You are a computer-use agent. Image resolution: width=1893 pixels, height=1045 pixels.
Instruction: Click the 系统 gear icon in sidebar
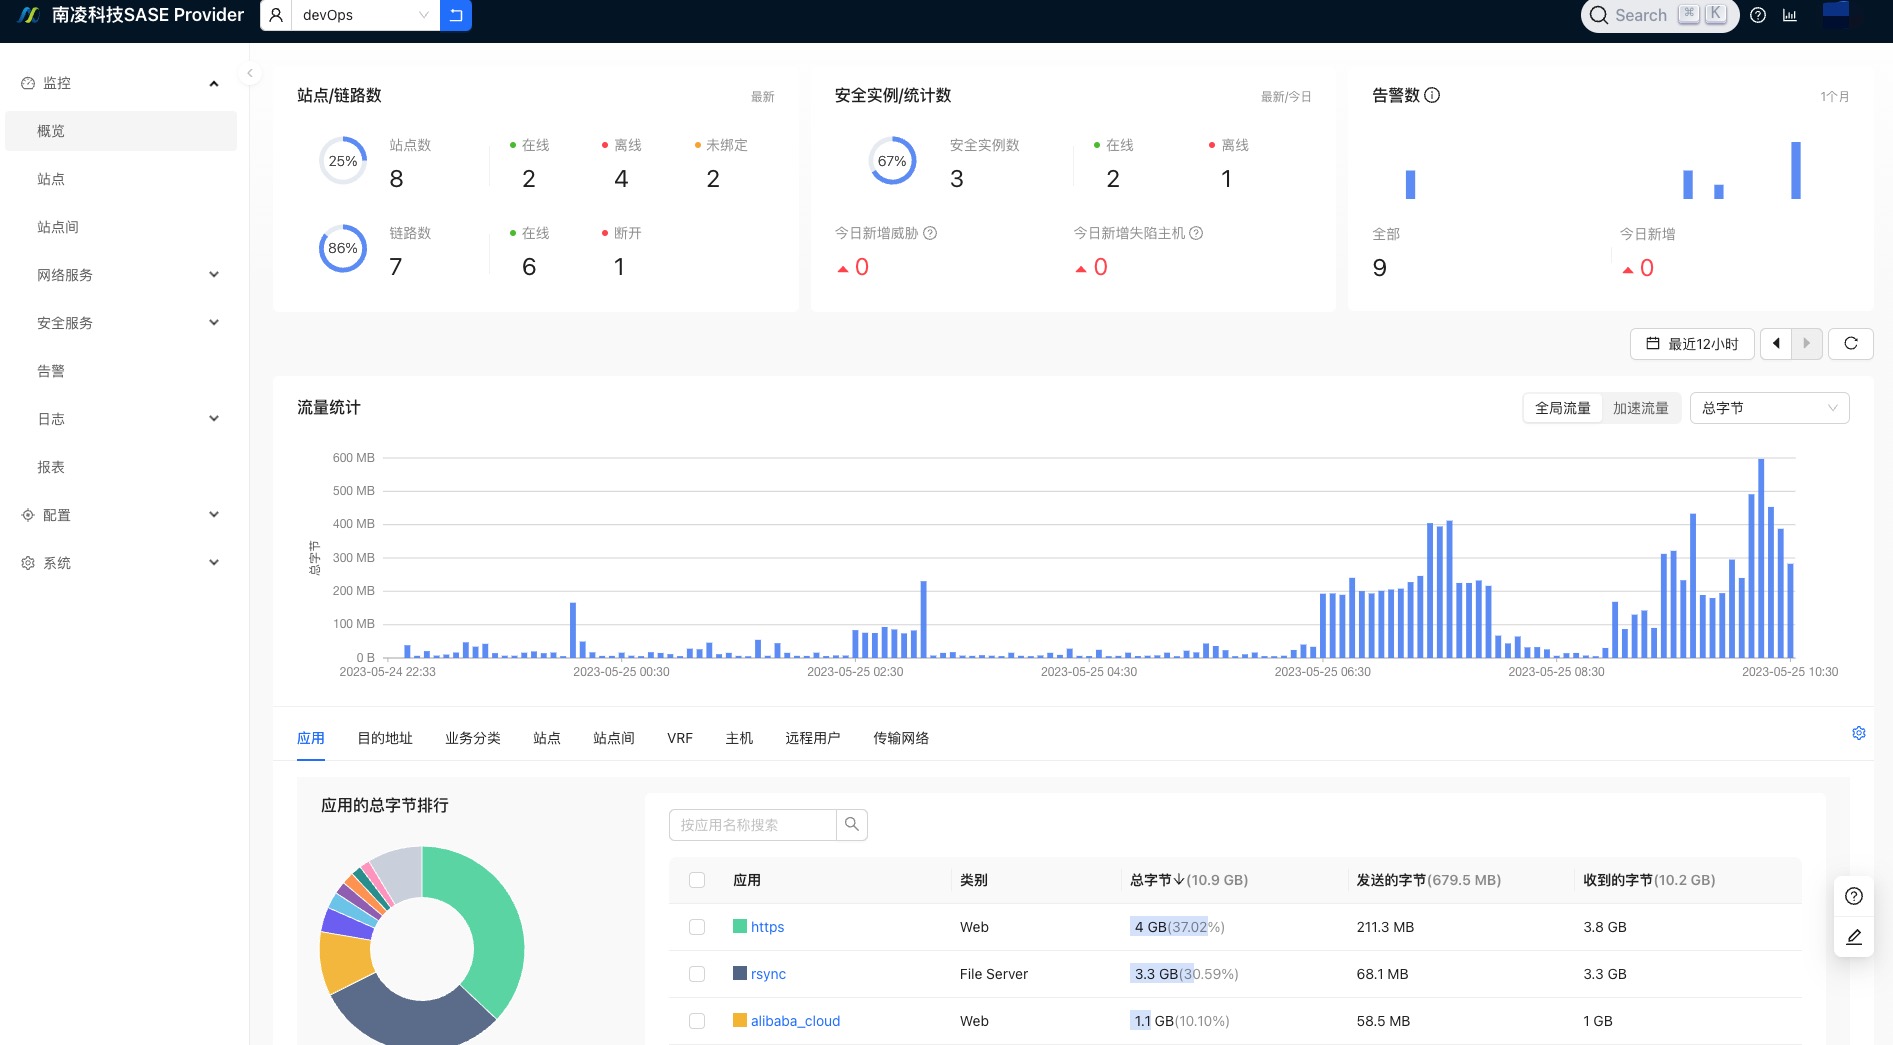(28, 563)
